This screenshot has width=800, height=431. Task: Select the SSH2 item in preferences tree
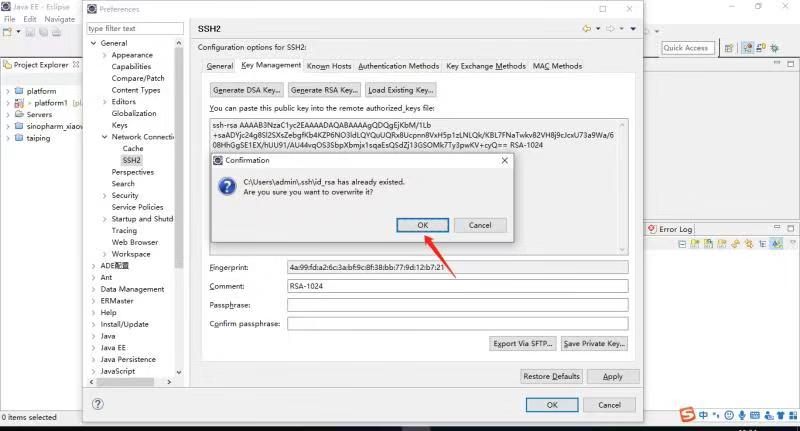coord(132,160)
